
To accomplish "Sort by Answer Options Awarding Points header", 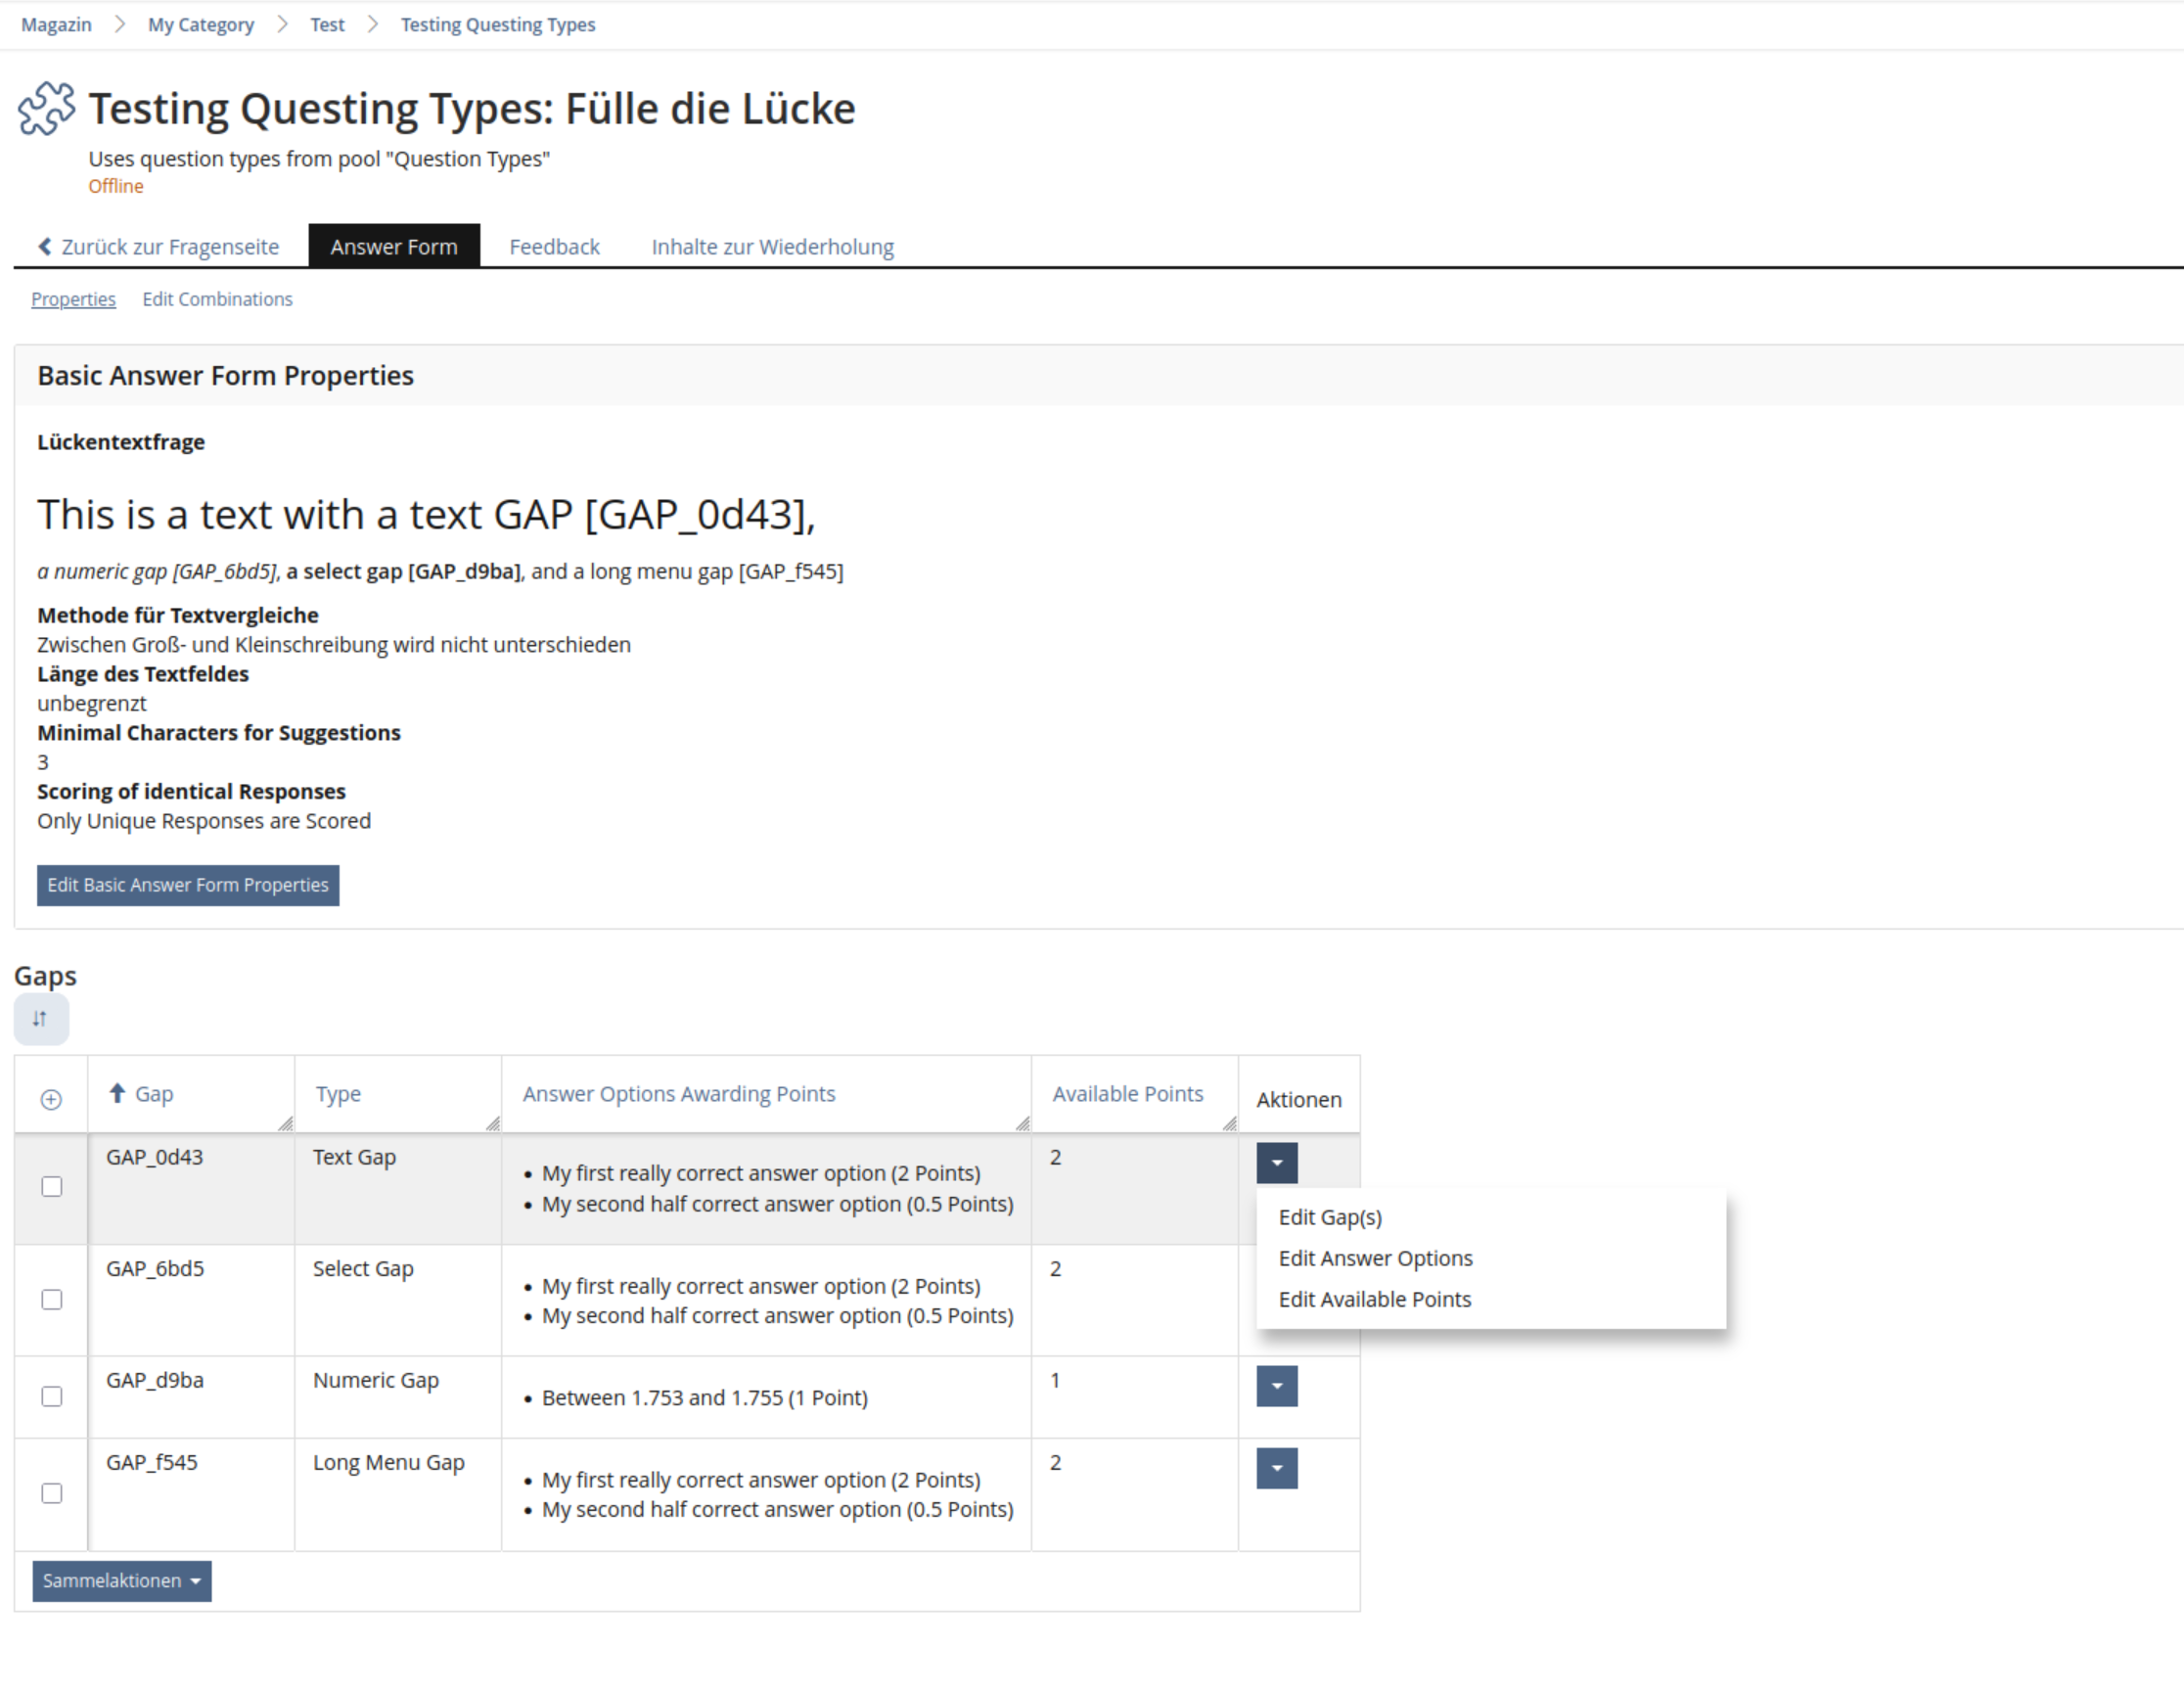I will click(678, 1094).
